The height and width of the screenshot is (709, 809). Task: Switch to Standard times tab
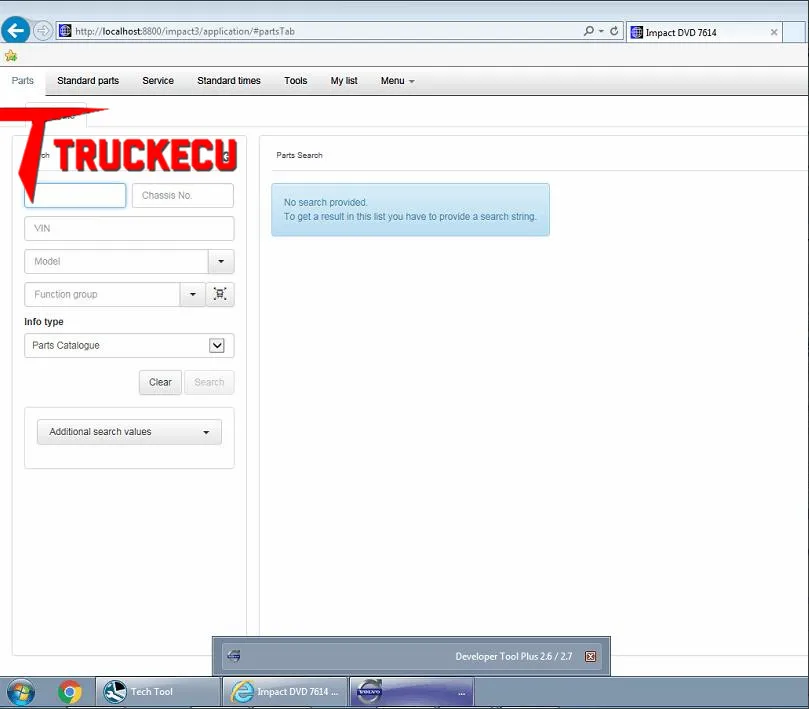229,80
